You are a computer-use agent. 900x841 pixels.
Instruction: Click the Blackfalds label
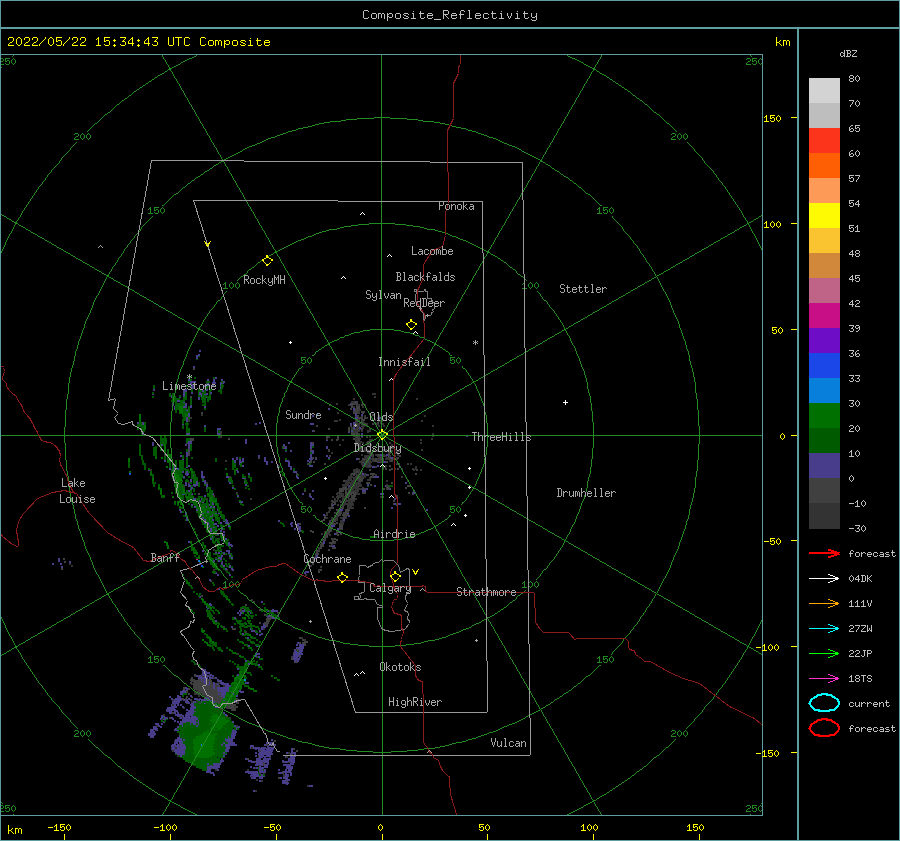point(425,277)
